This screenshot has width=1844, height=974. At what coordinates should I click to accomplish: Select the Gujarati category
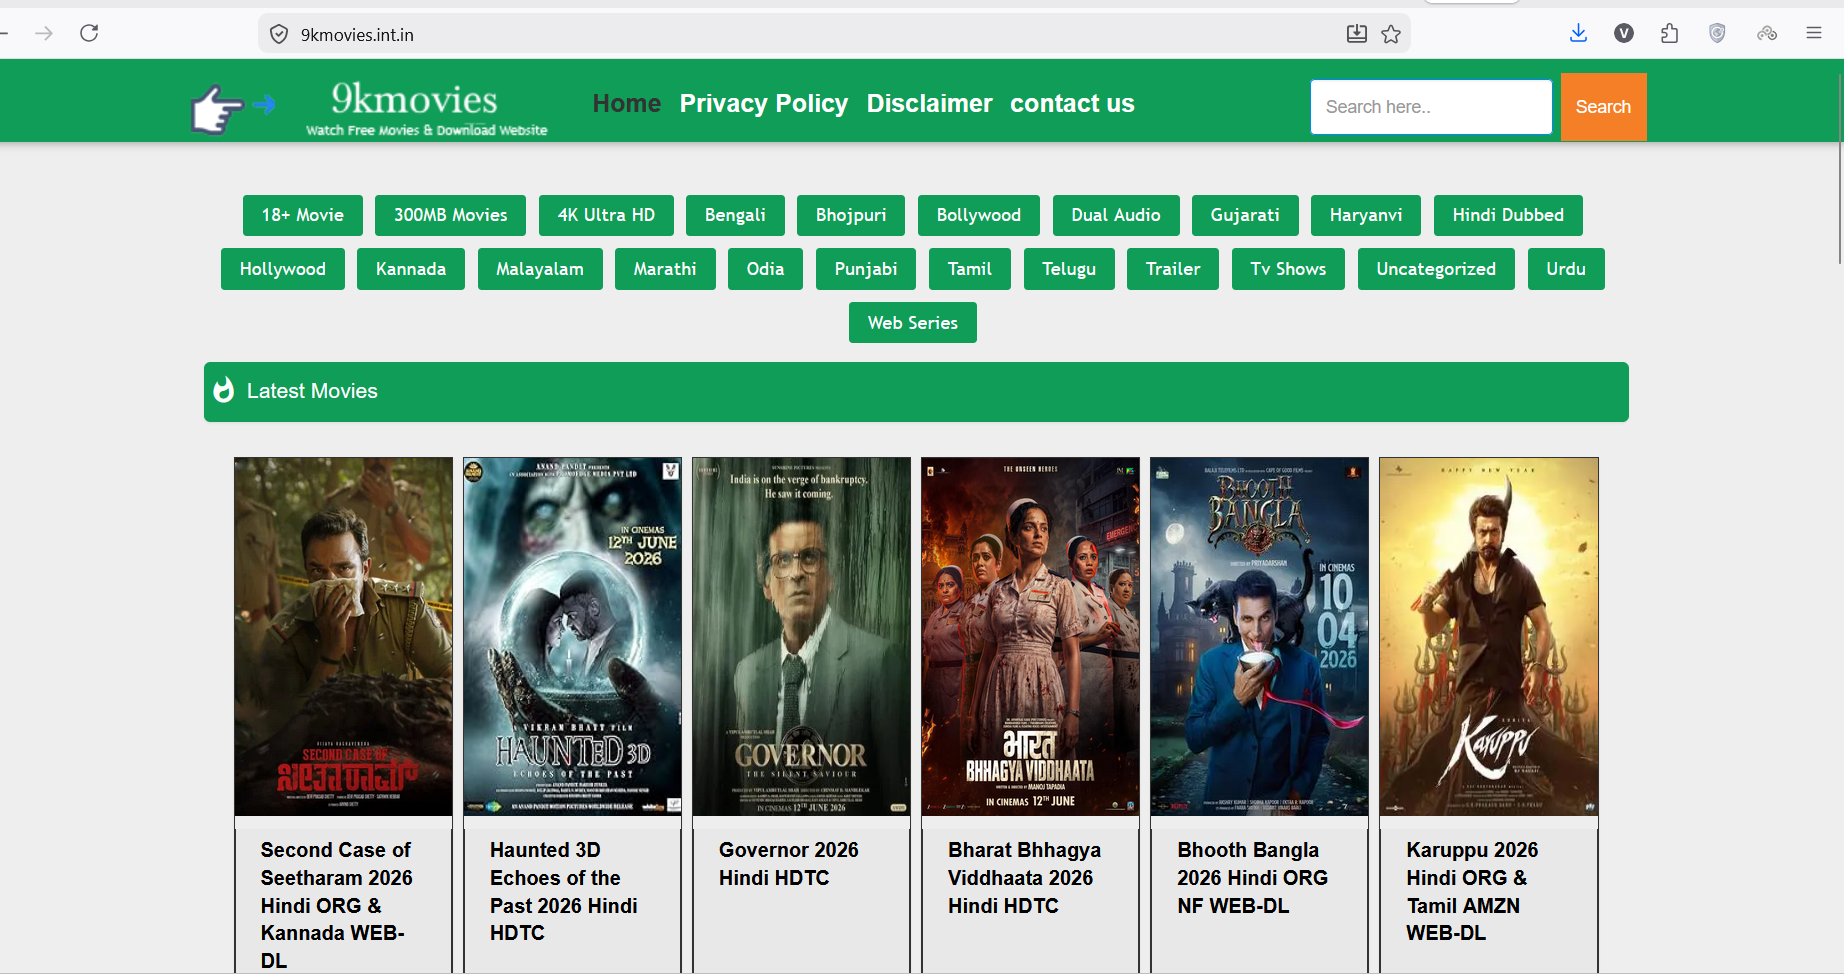coord(1245,215)
